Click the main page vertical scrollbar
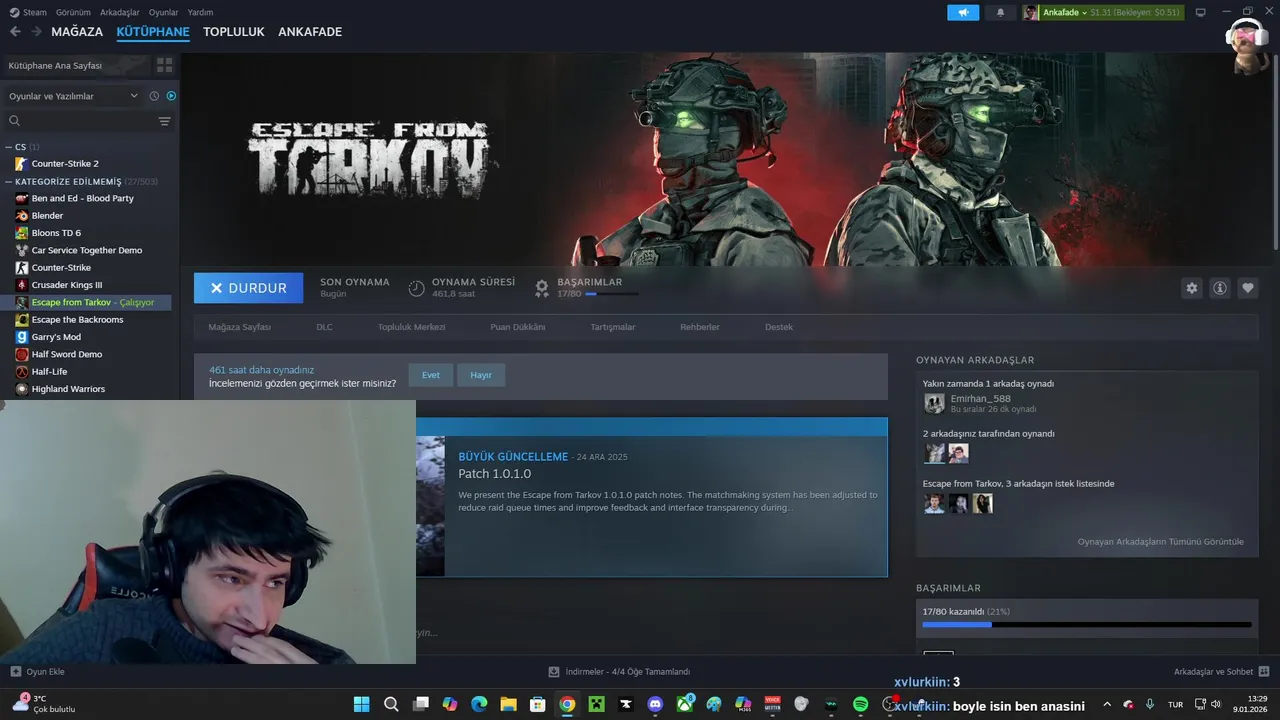Screen dimensions: 1280x720 point(1275,150)
